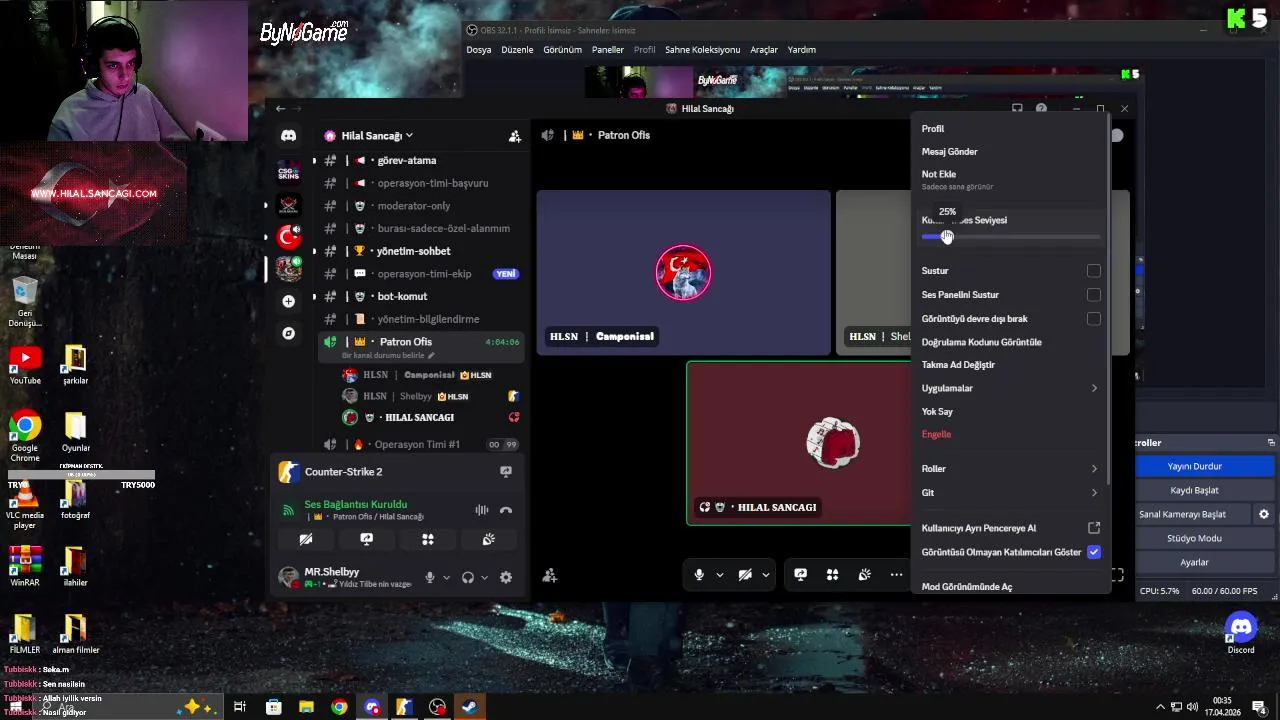1280x720 pixels.
Task: Enable Stüdyo Modu in OBS
Action: tap(1194, 538)
